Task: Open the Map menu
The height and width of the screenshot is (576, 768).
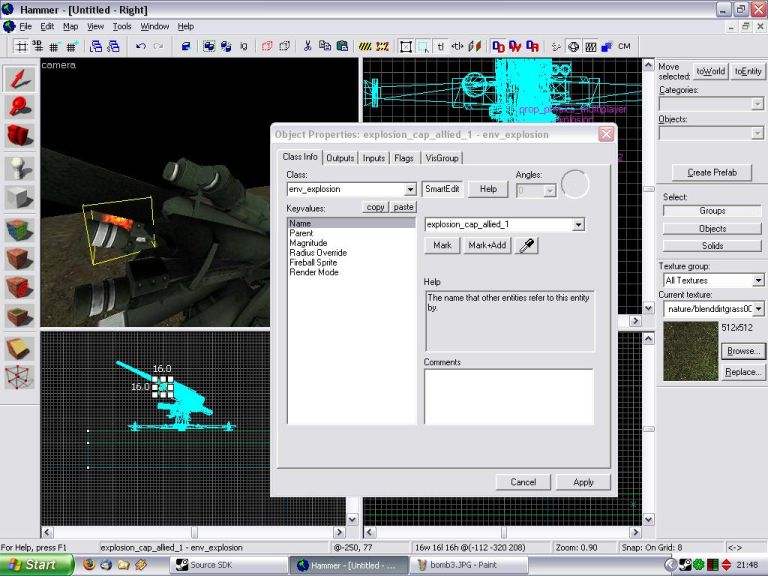Action: pos(71,26)
